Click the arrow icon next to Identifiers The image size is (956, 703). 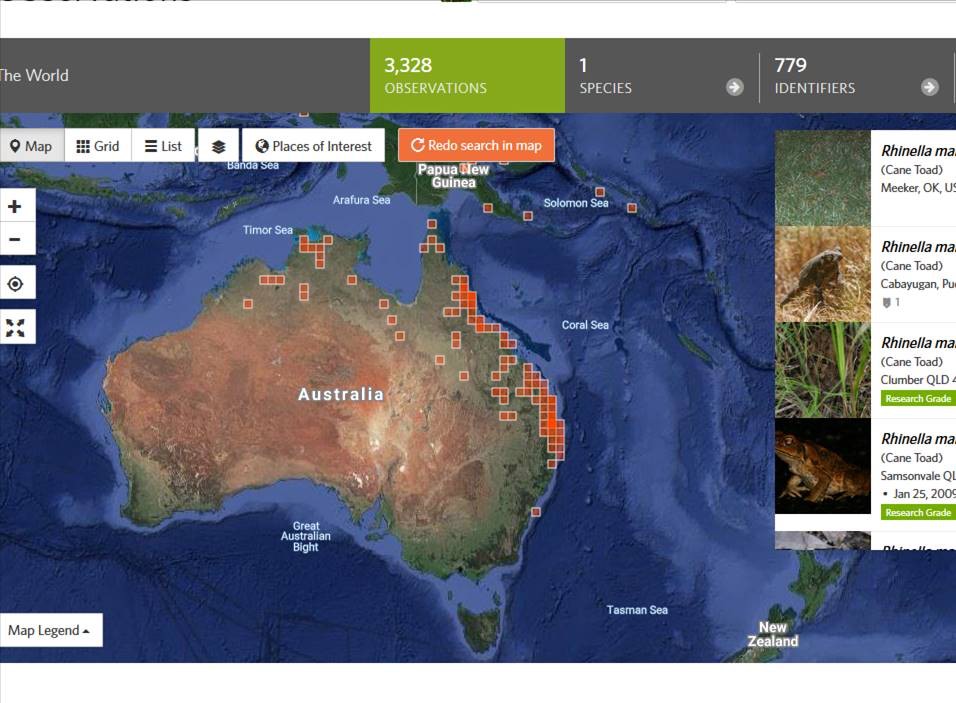930,87
